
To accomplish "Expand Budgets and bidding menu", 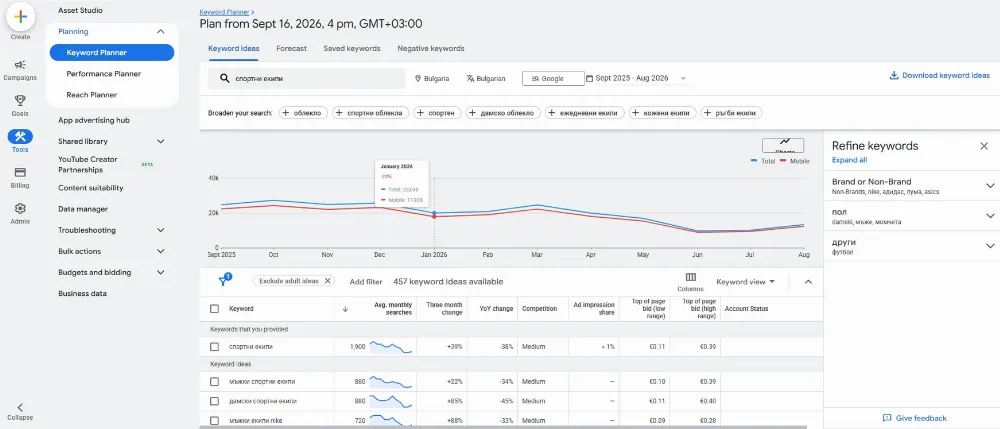I will tap(160, 272).
